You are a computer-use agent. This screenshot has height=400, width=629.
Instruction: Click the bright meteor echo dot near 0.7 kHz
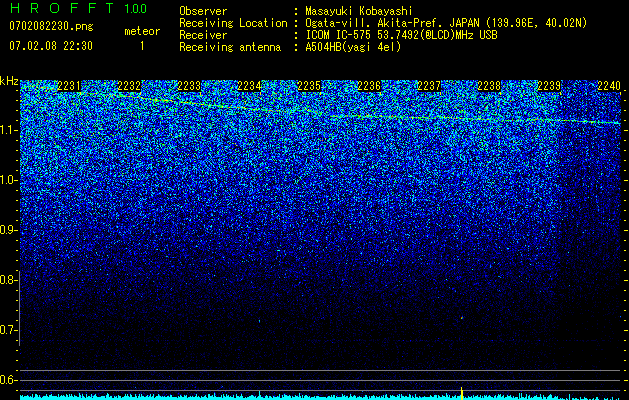462,318
